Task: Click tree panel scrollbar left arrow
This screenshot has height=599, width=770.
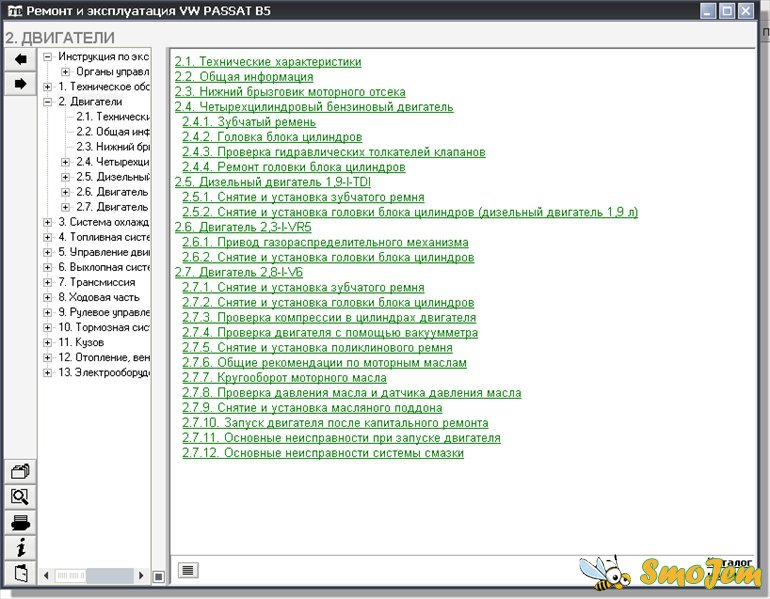Action: 46,575
